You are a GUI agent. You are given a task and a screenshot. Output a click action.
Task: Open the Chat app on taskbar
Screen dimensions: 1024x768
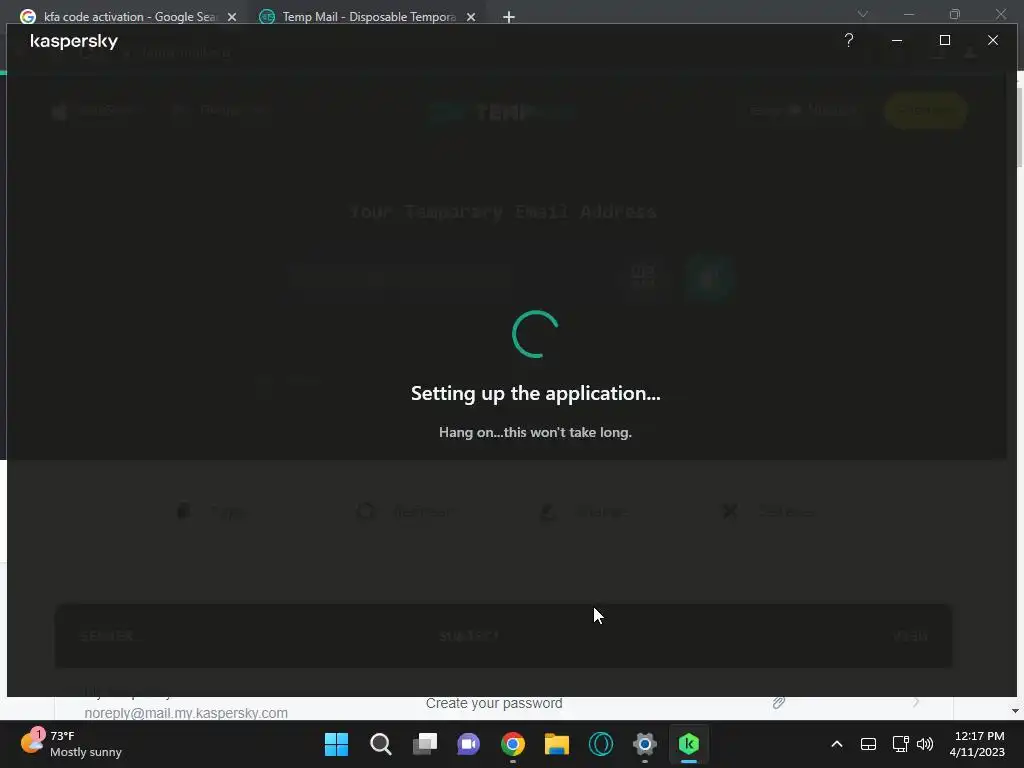tap(468, 744)
